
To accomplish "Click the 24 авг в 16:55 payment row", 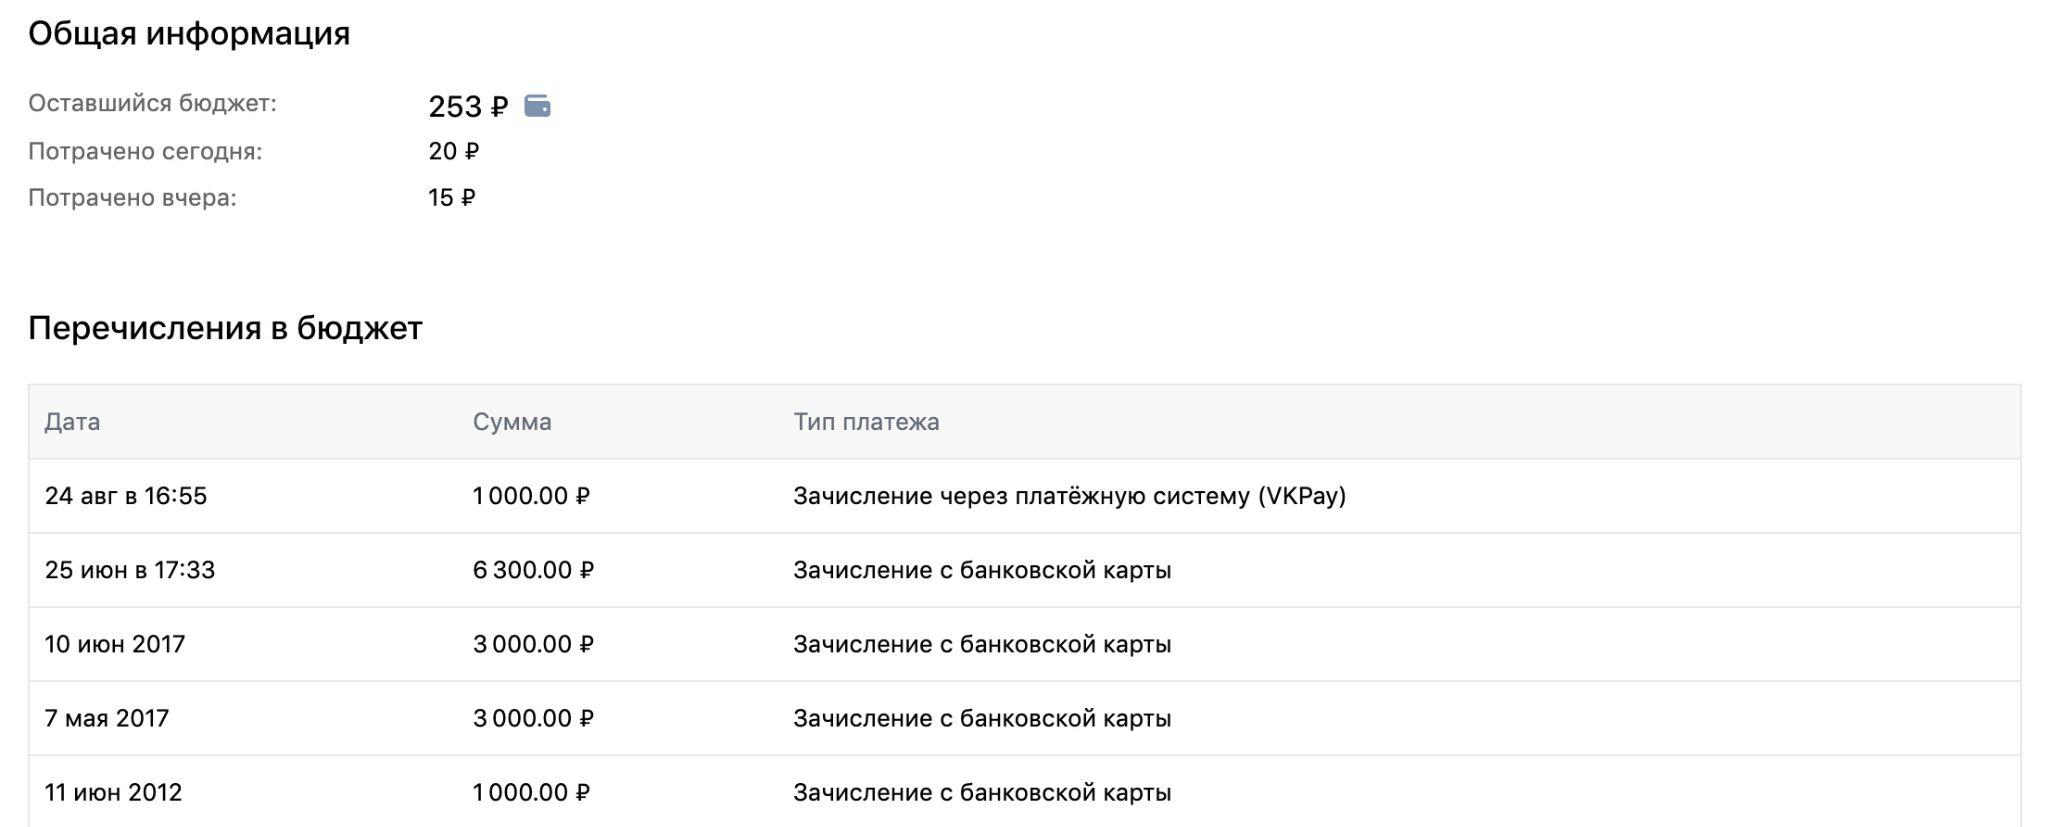I will [1024, 496].
